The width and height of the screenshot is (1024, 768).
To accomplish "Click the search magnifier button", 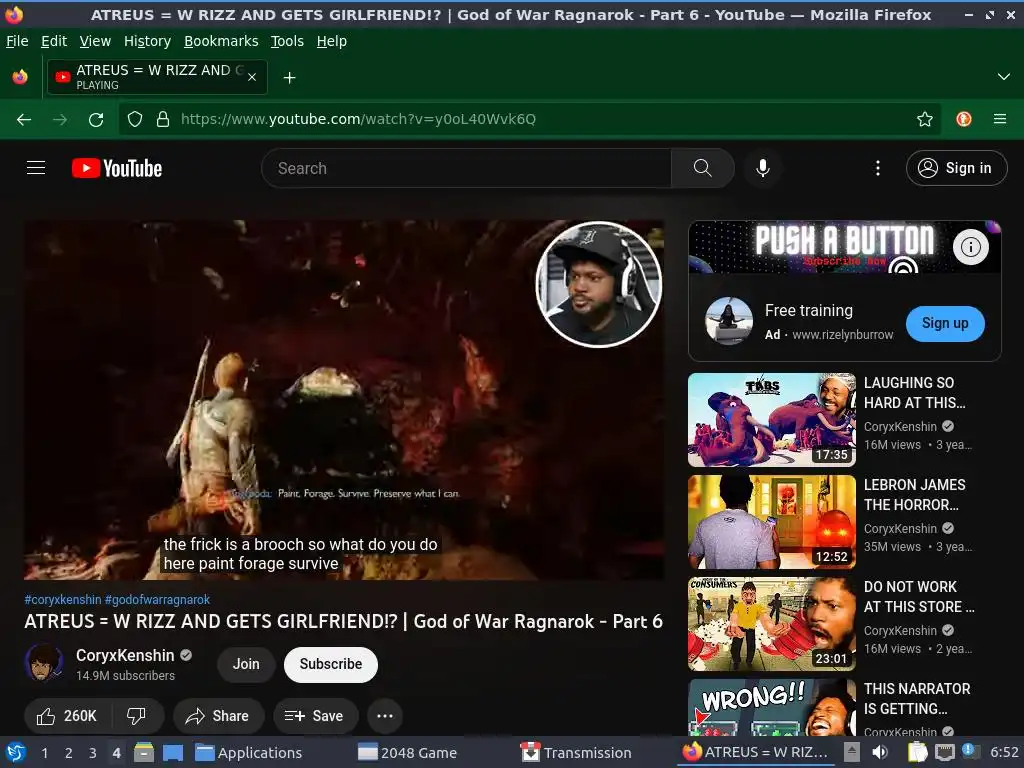I will tap(703, 168).
